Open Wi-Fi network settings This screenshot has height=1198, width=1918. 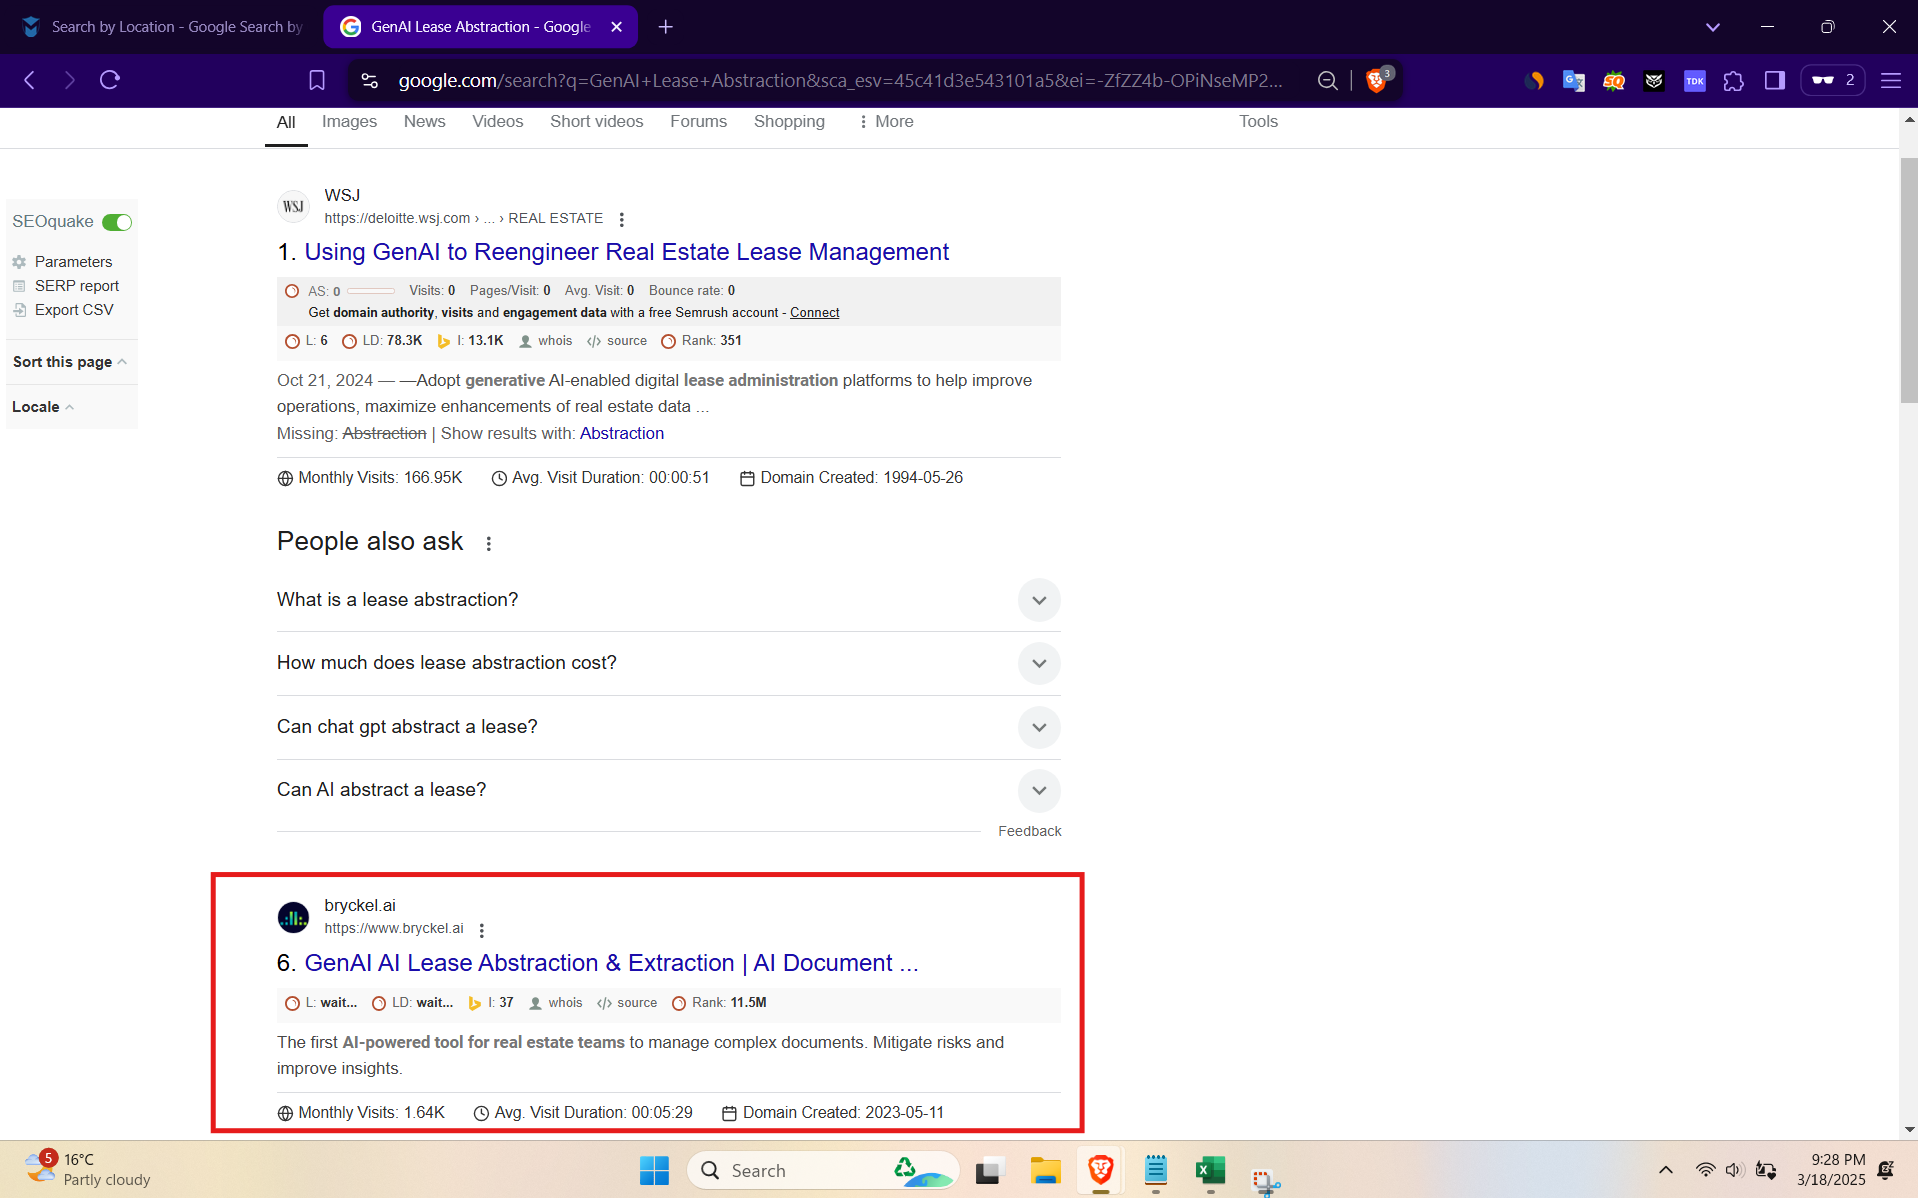click(1704, 1170)
